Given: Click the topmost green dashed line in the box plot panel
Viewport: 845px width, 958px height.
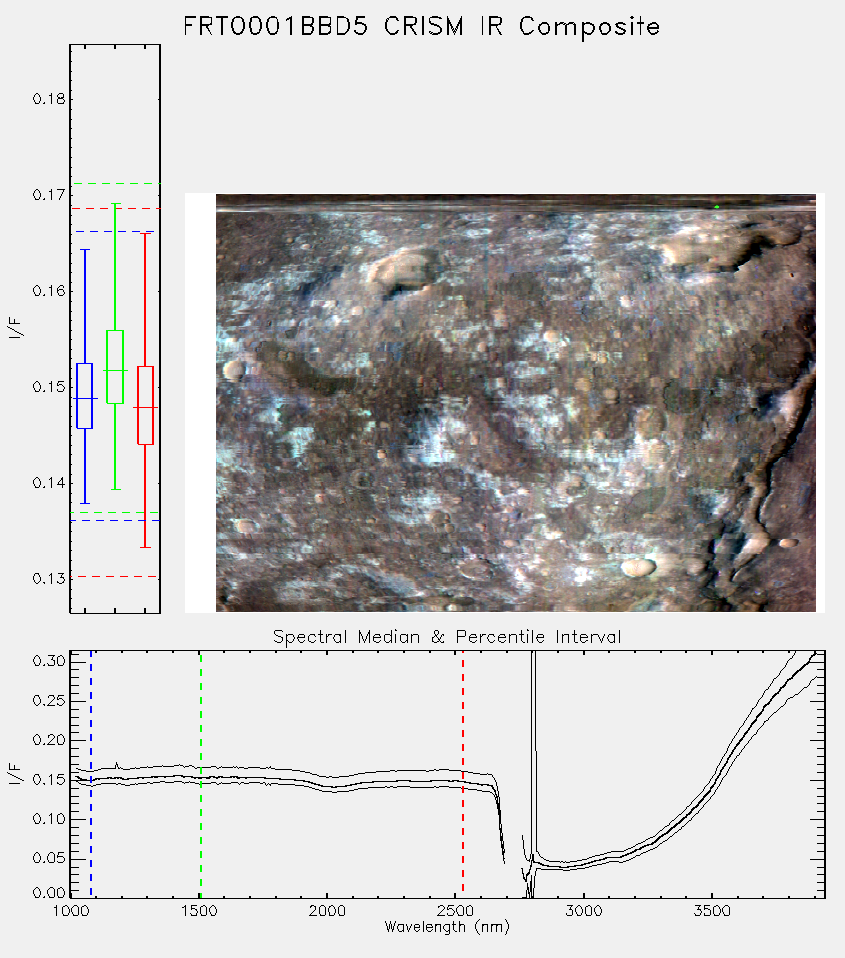Looking at the screenshot, I should [115, 183].
